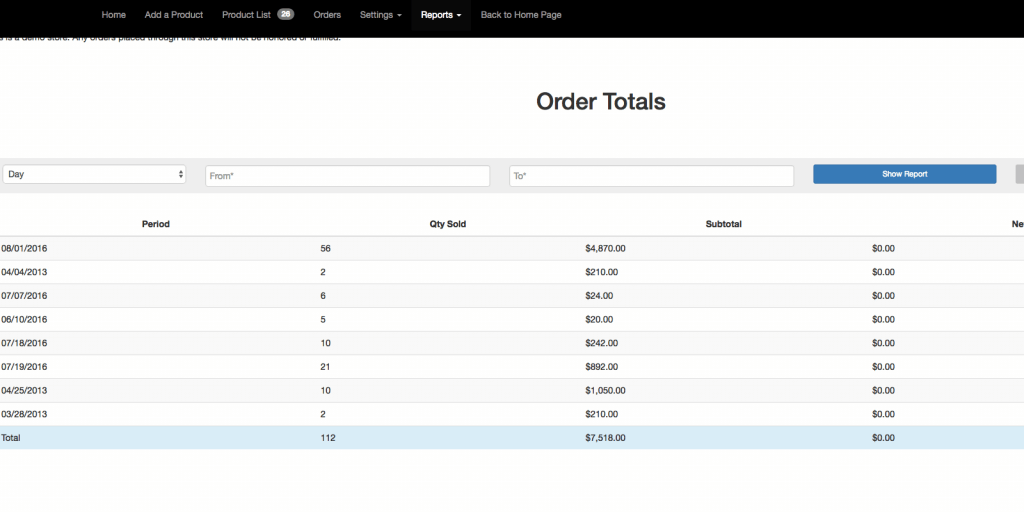1024x512 pixels.
Task: Click the Total row label
Action: pos(11,438)
